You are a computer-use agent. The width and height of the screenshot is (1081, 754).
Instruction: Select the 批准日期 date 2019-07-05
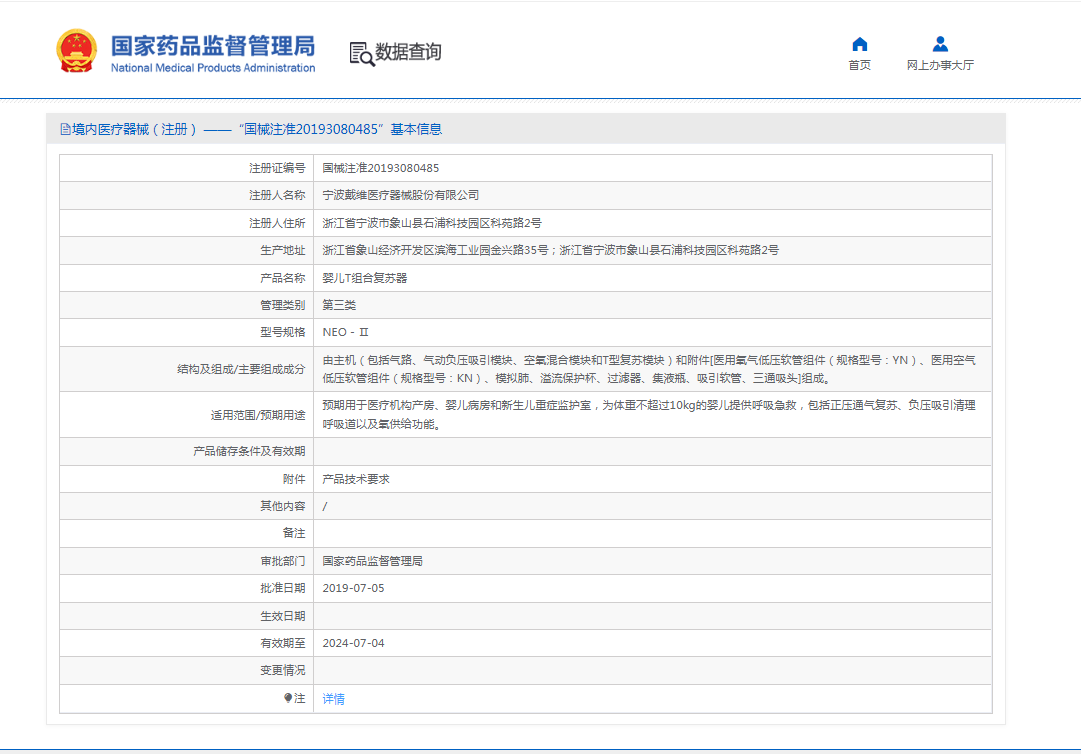pyautogui.click(x=356, y=588)
